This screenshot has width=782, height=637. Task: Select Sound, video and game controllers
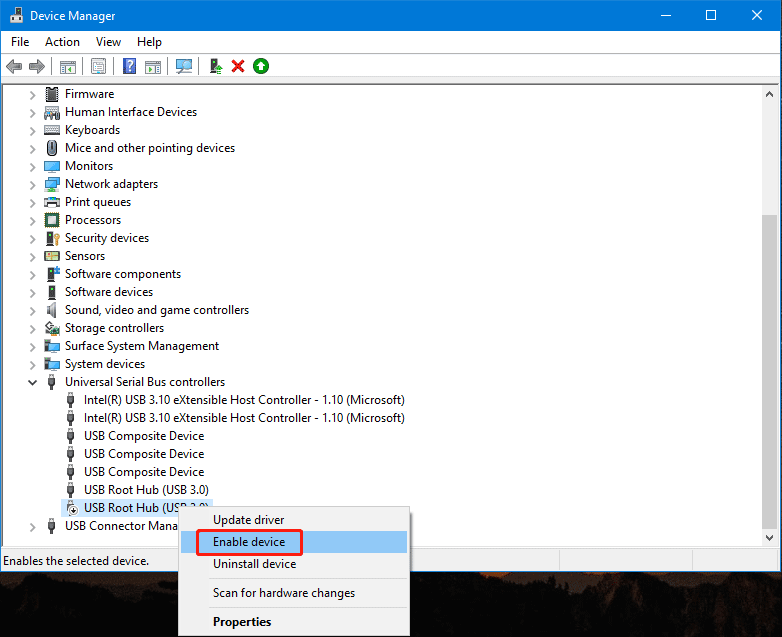click(x=157, y=310)
